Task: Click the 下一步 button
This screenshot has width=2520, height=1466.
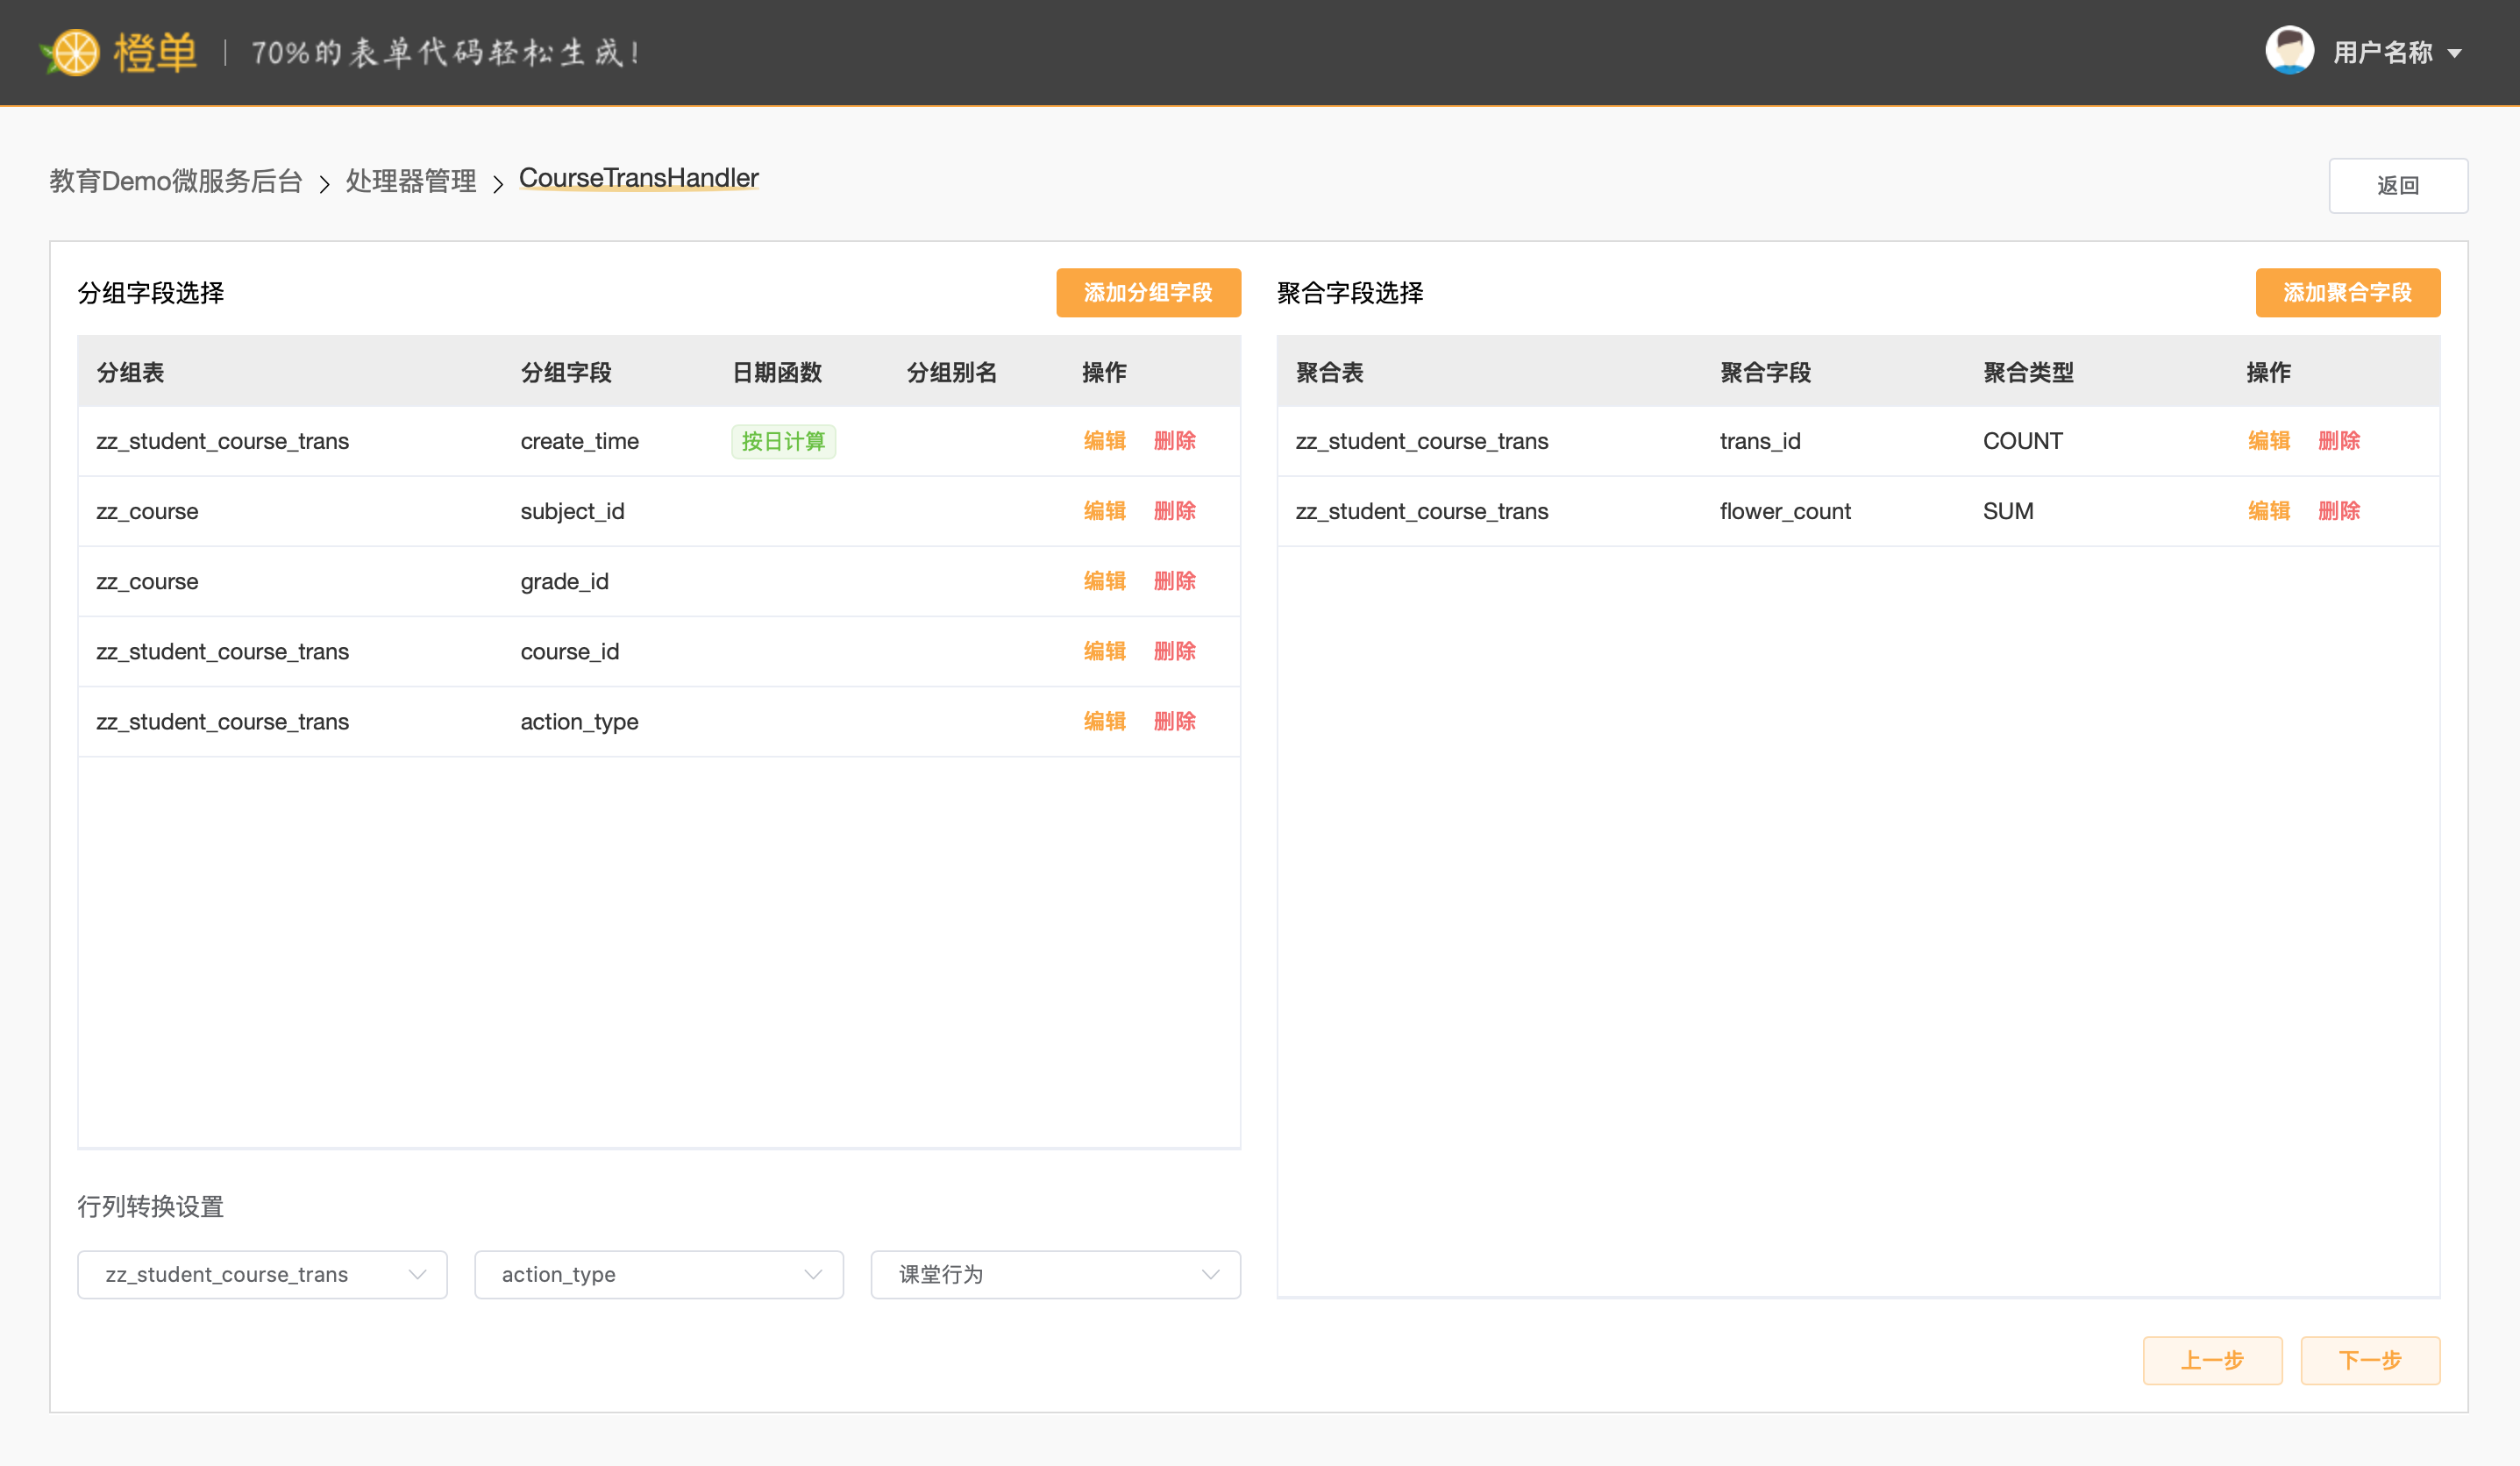Action: (2370, 1360)
